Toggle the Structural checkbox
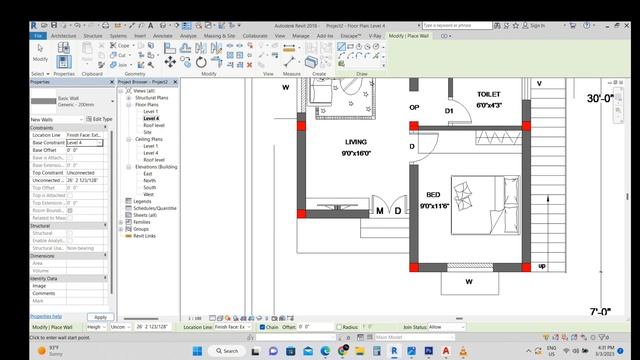Viewport: 640px width, 360px height. [70, 233]
